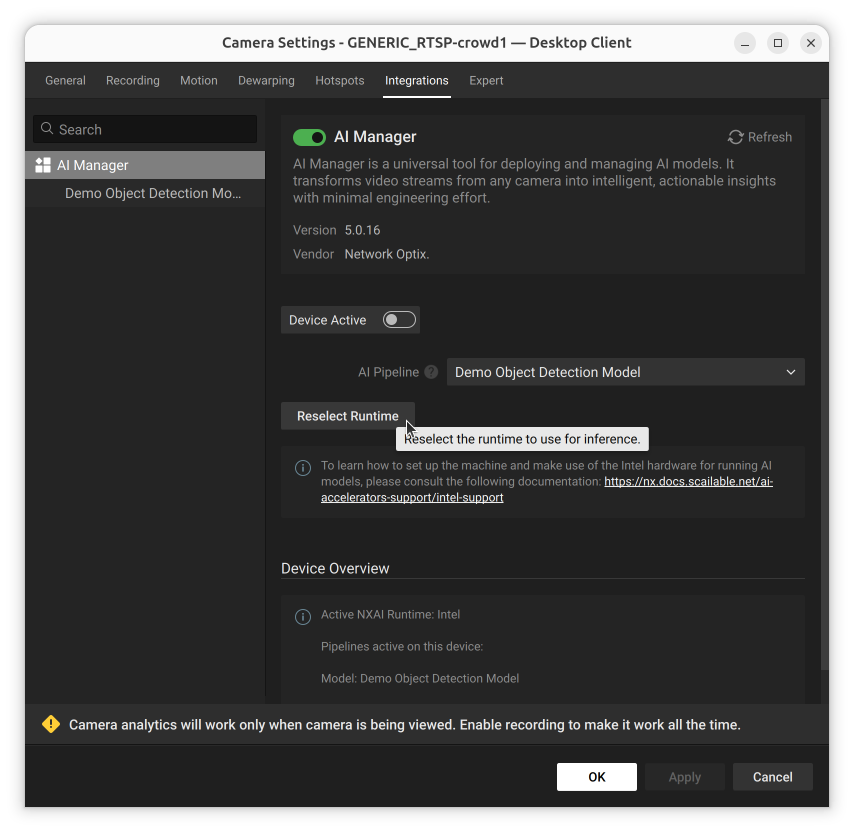Screen dimensions: 854x832
Task: Close the Camera Settings window
Action: pos(810,43)
